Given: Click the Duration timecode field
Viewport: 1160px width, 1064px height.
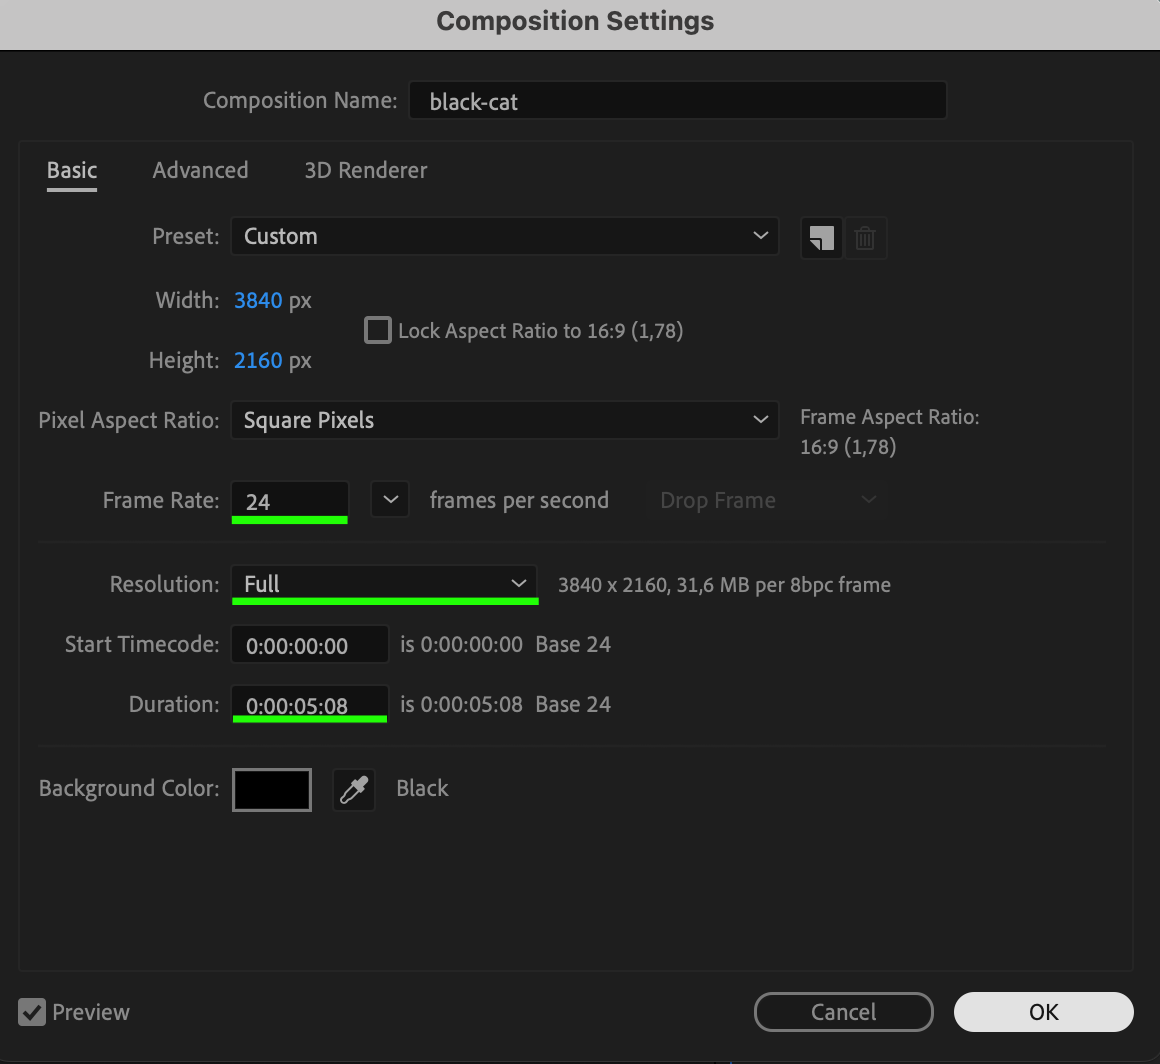Looking at the screenshot, I should pos(309,705).
